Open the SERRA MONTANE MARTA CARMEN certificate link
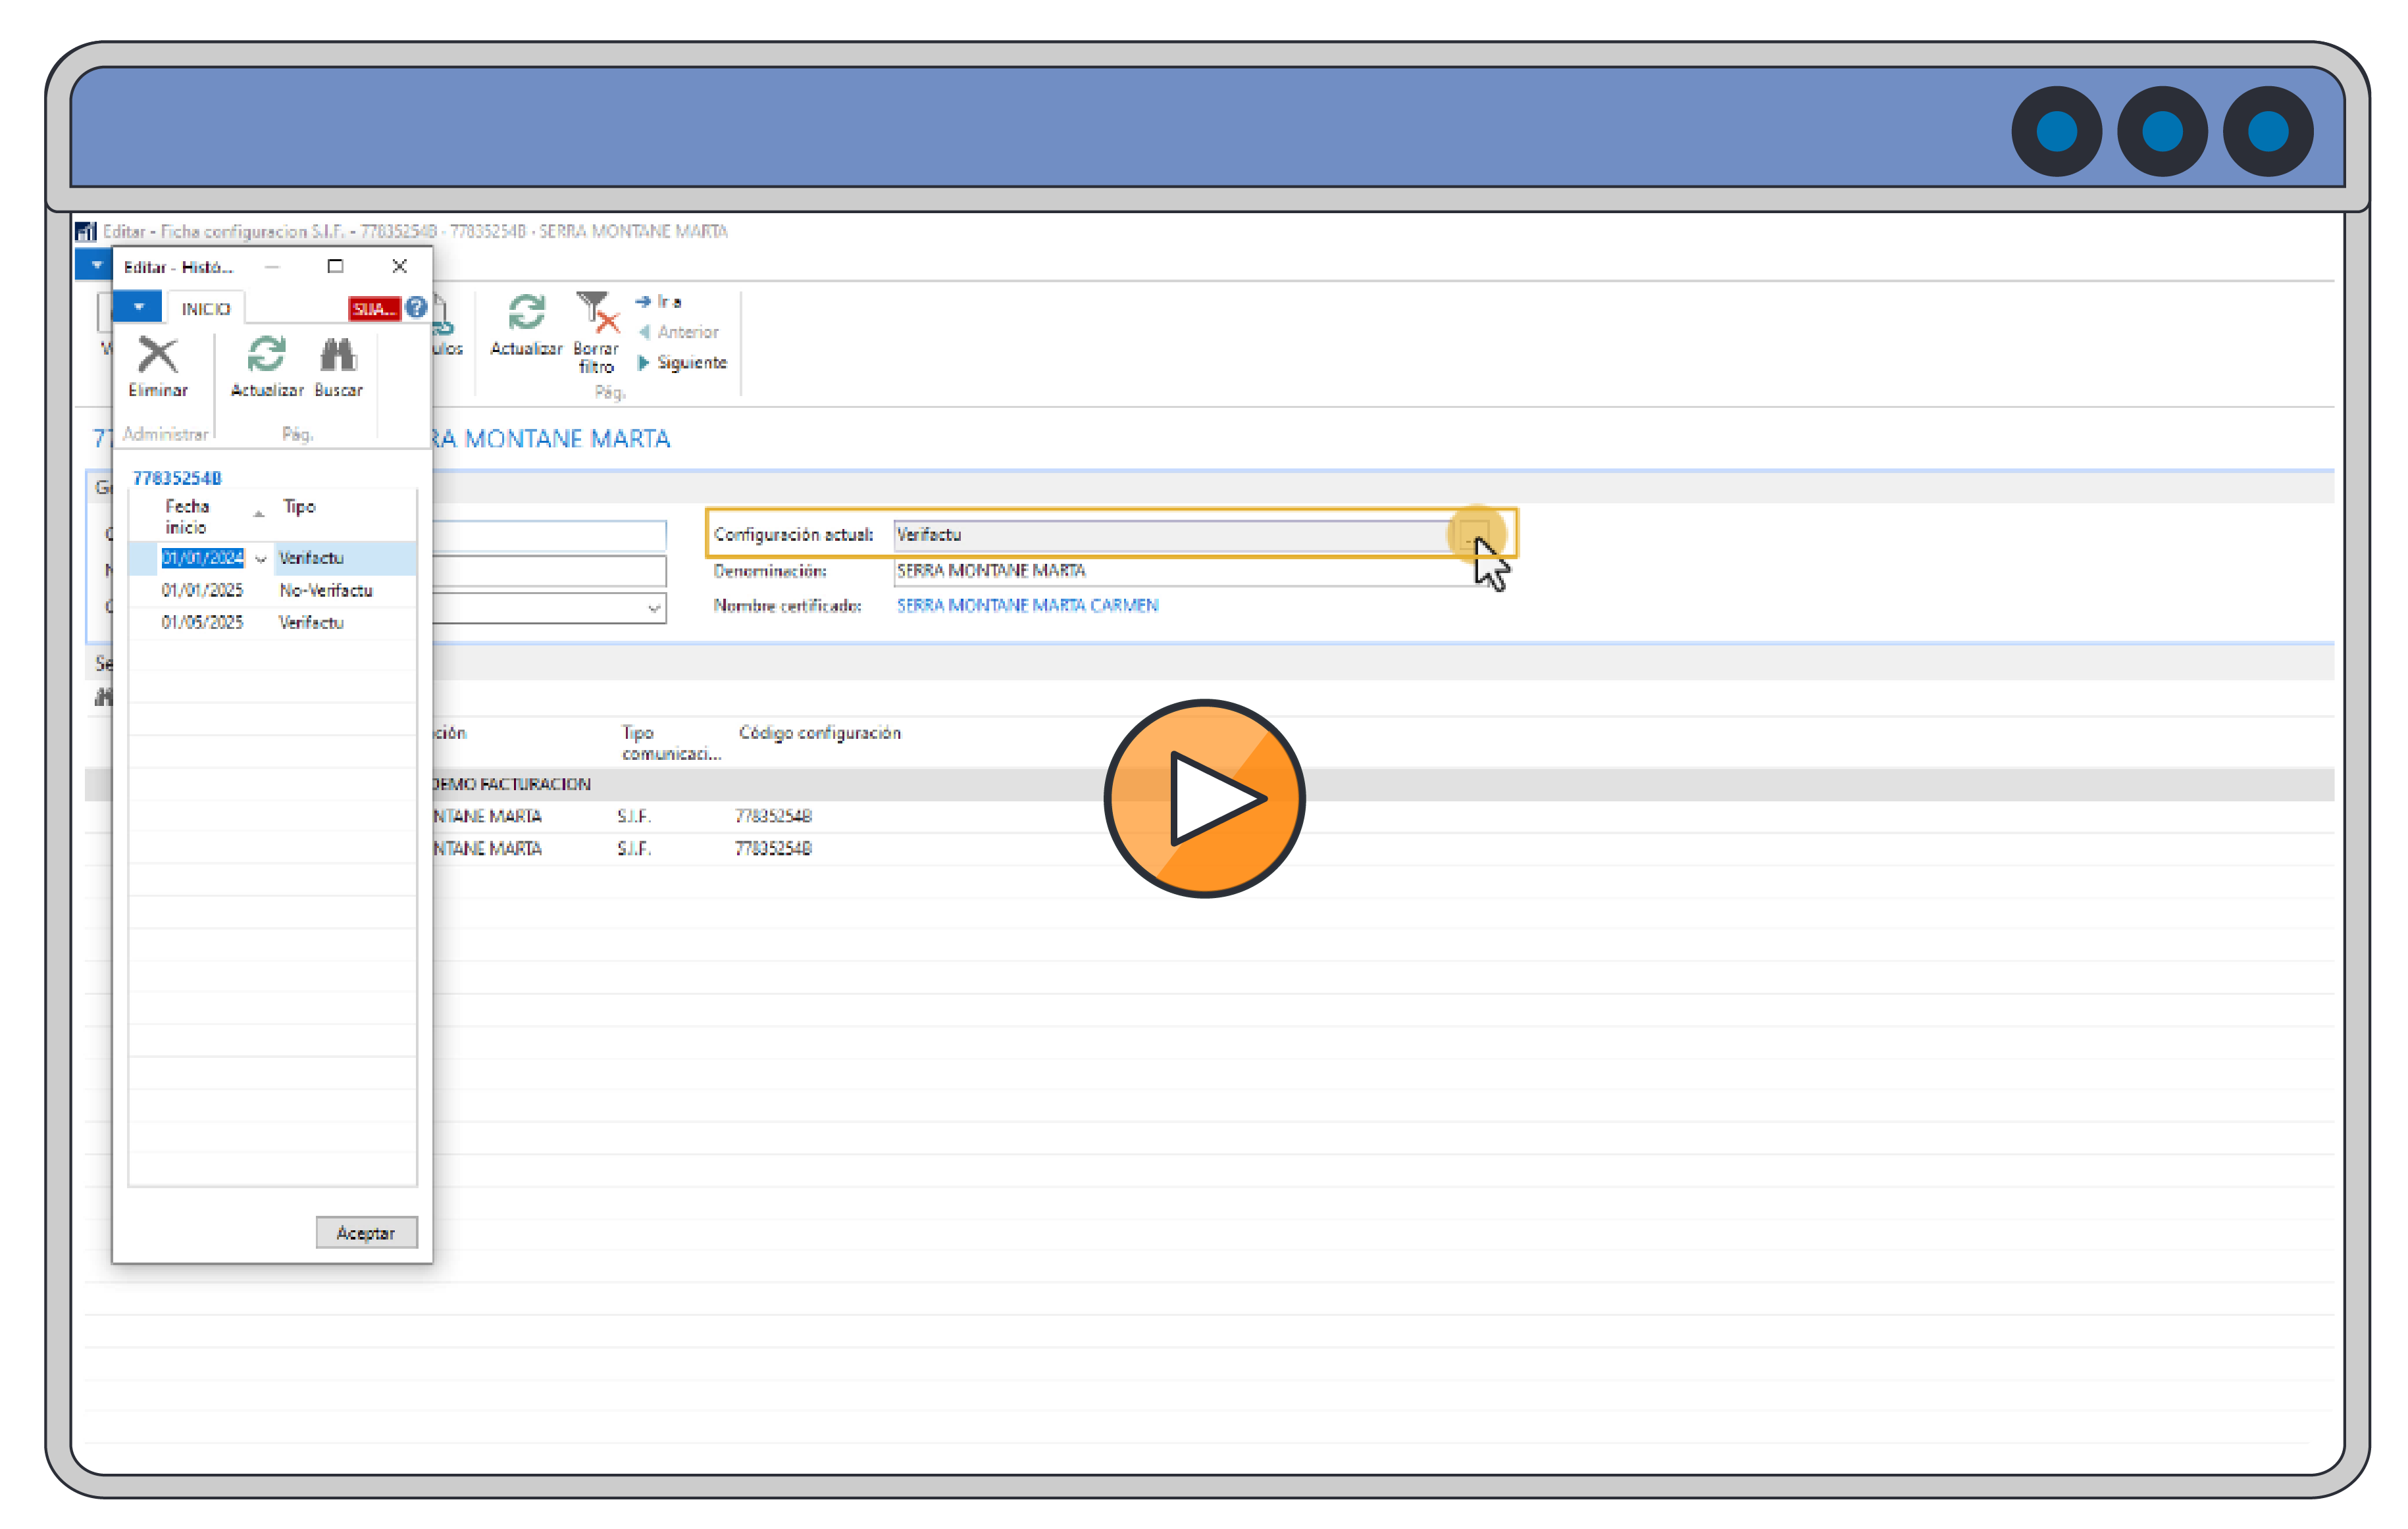The height and width of the screenshot is (1529, 2408). click(x=1027, y=606)
